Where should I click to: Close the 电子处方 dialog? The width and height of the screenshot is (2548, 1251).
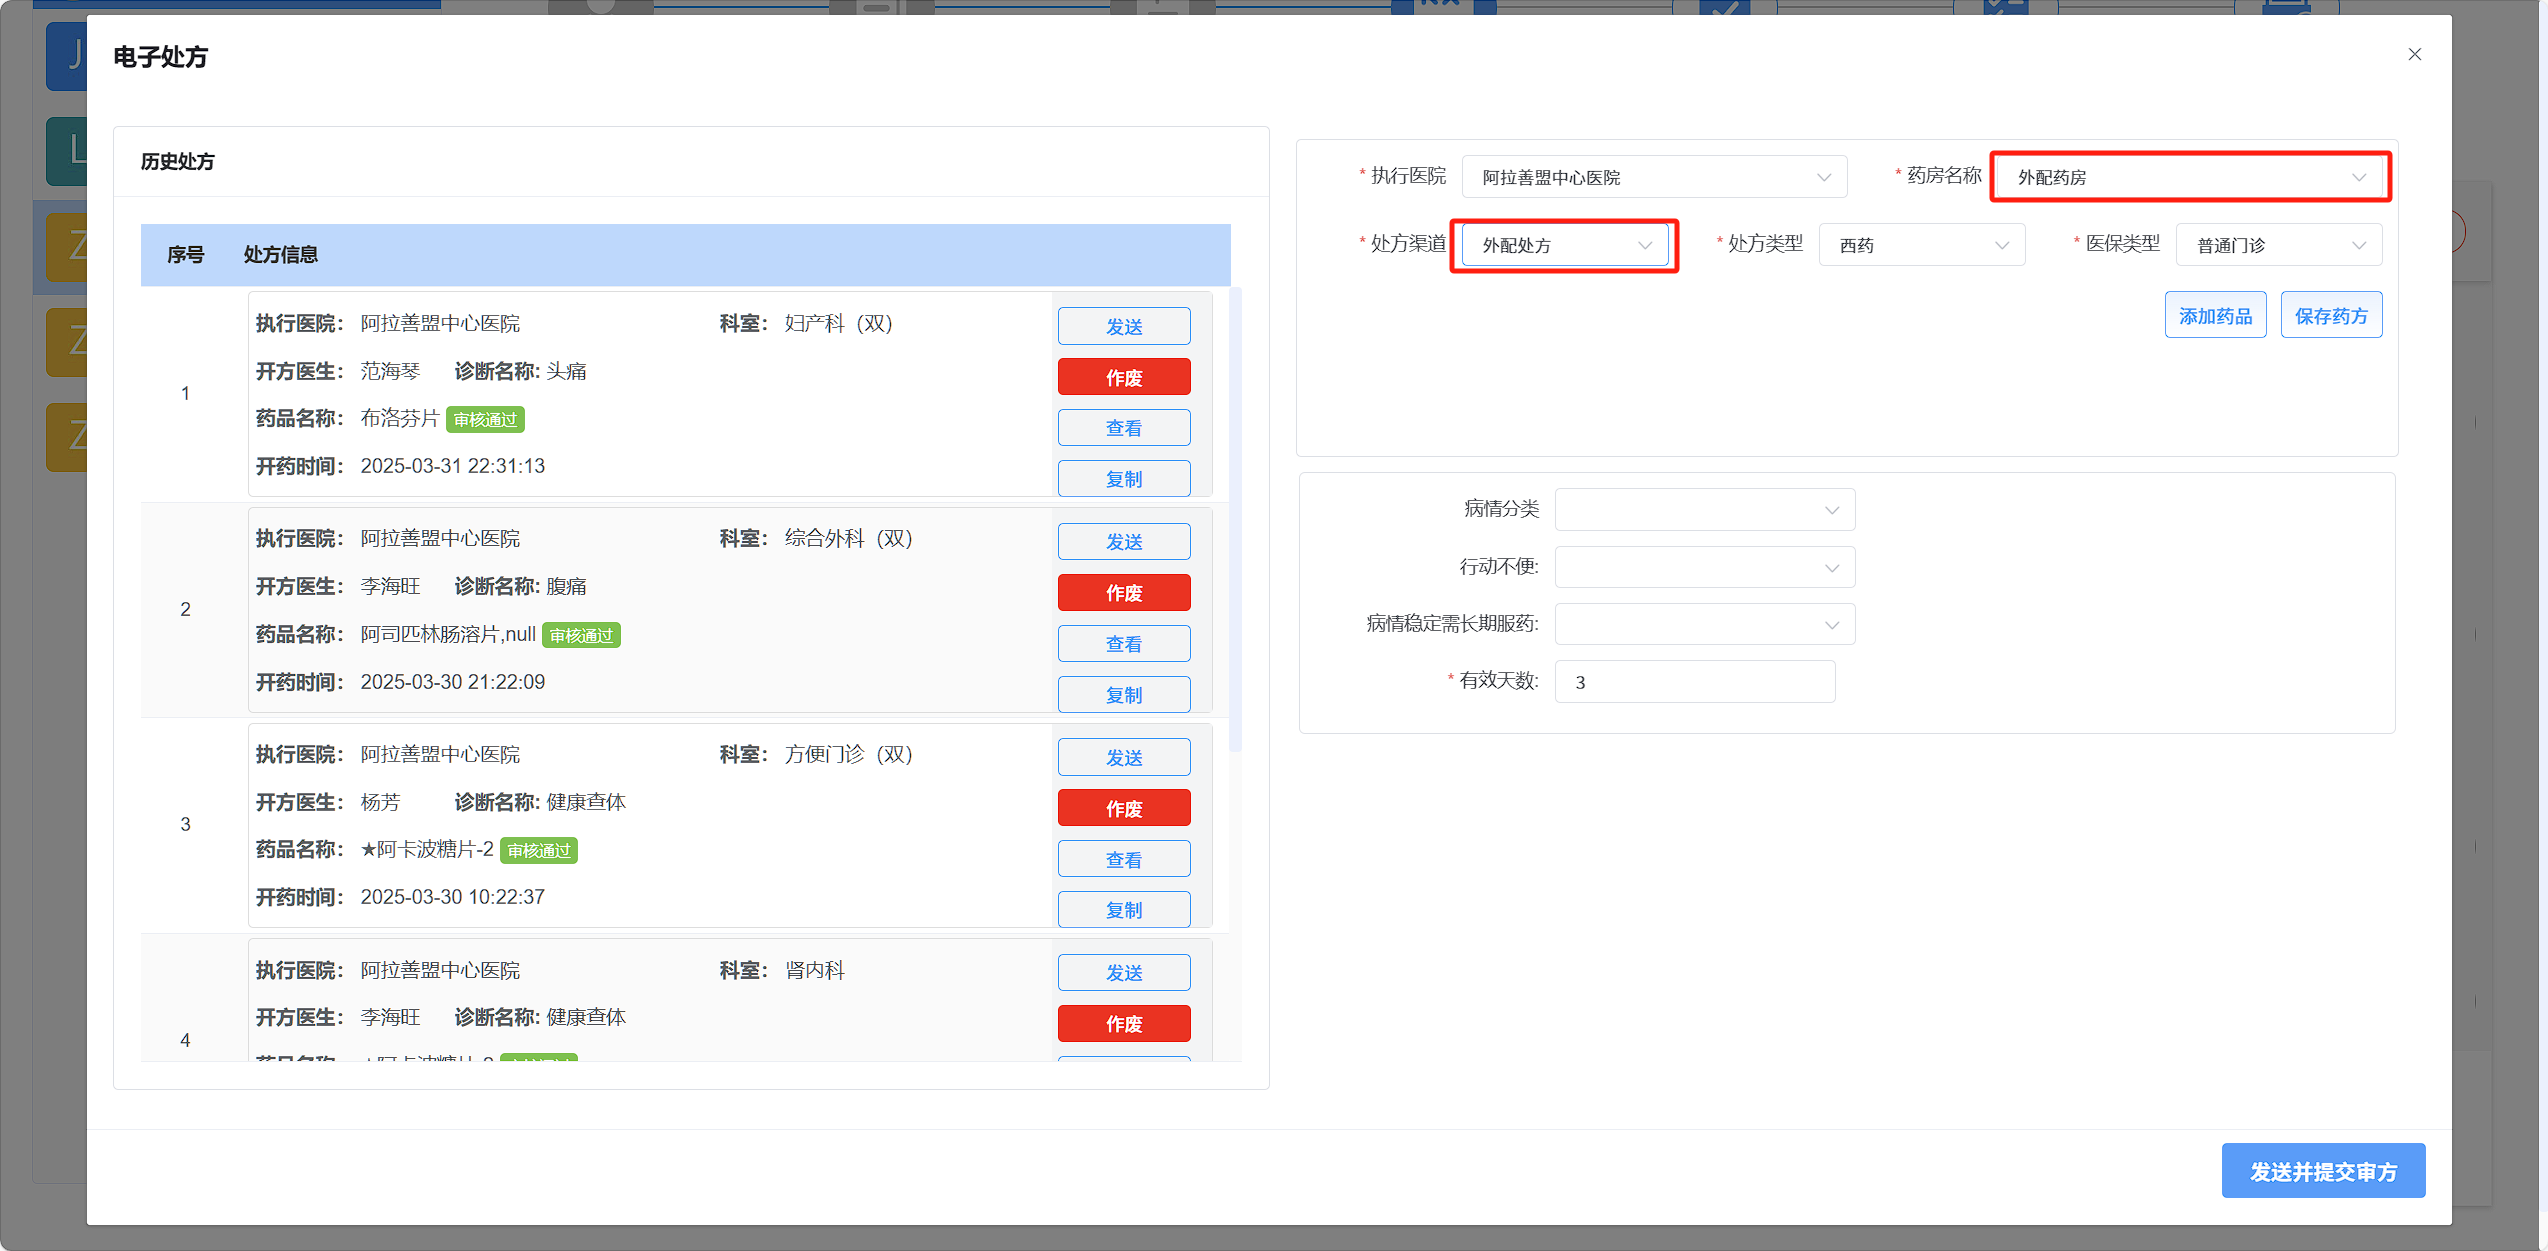(2414, 55)
